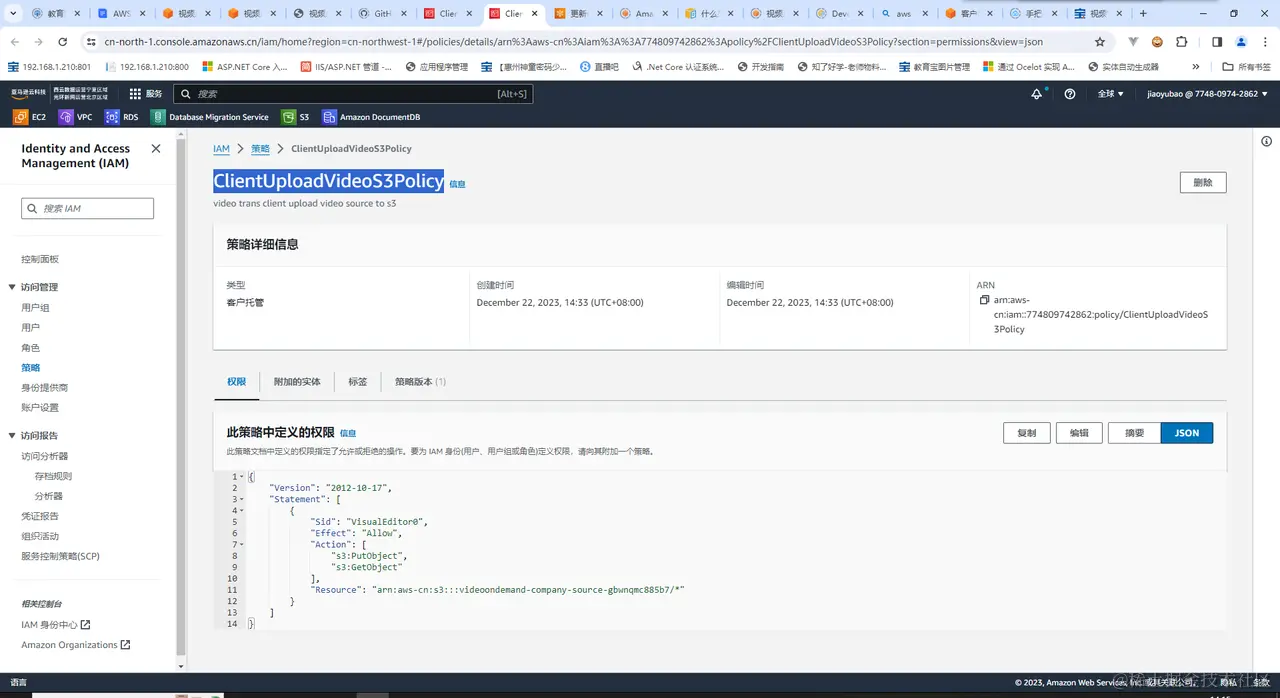Image resolution: width=1280 pixels, height=698 pixels.
Task: Open the notifications bell
Action: [1037, 93]
